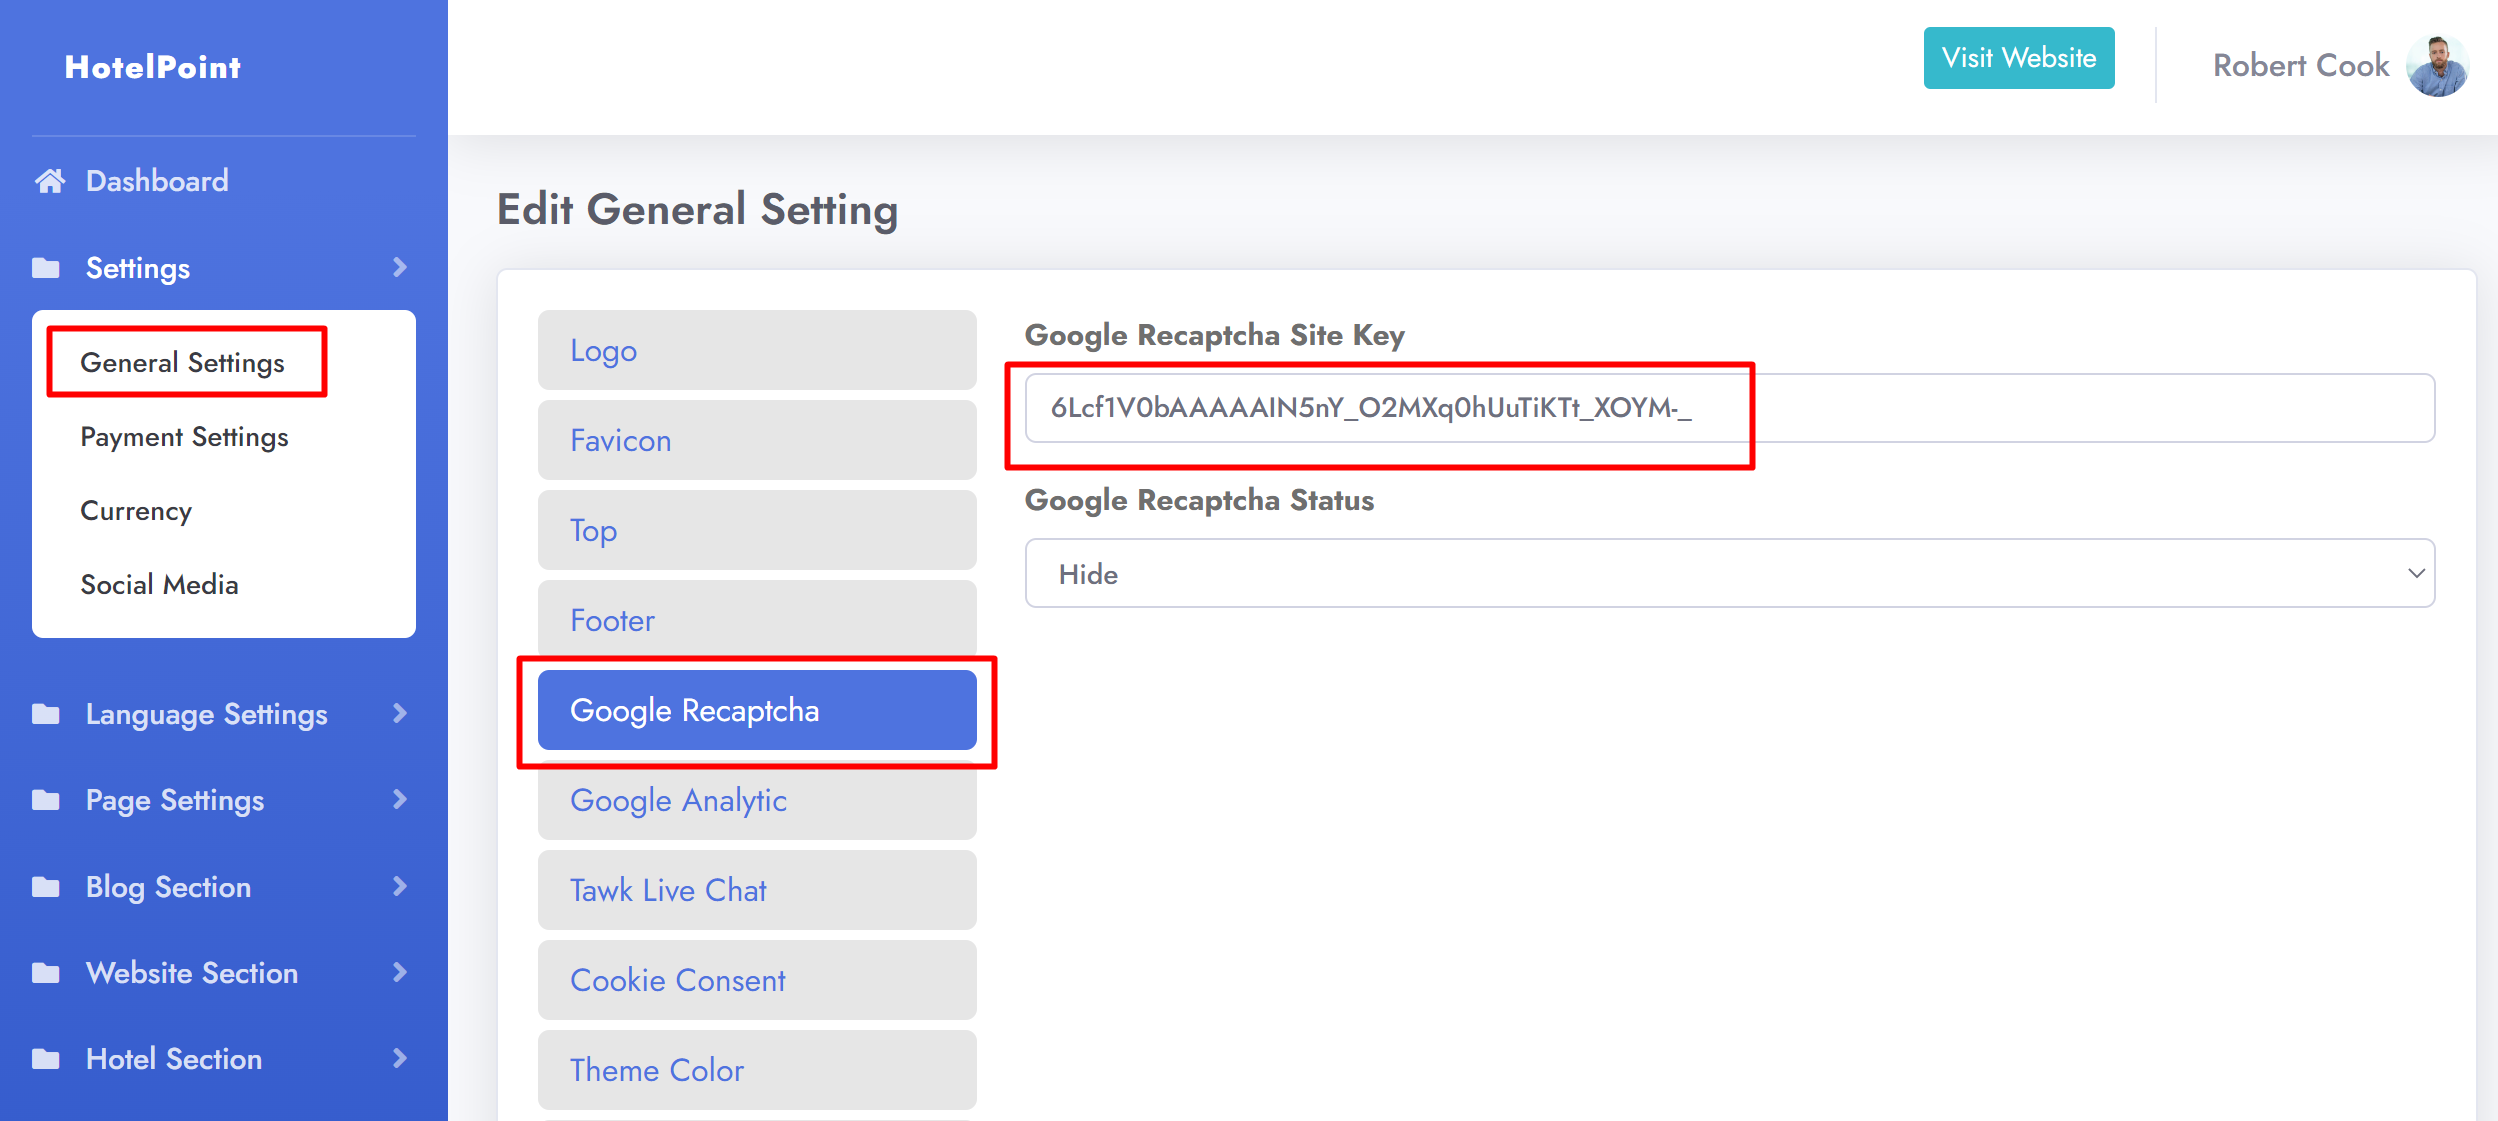Click the Hotel Section folder icon
2498x1121 pixels.
46,1059
